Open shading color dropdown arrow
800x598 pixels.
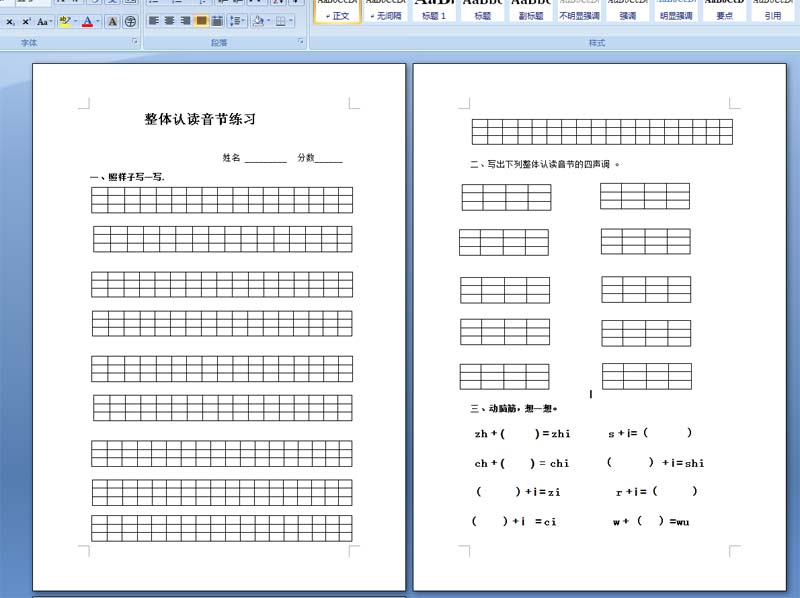coord(269,21)
